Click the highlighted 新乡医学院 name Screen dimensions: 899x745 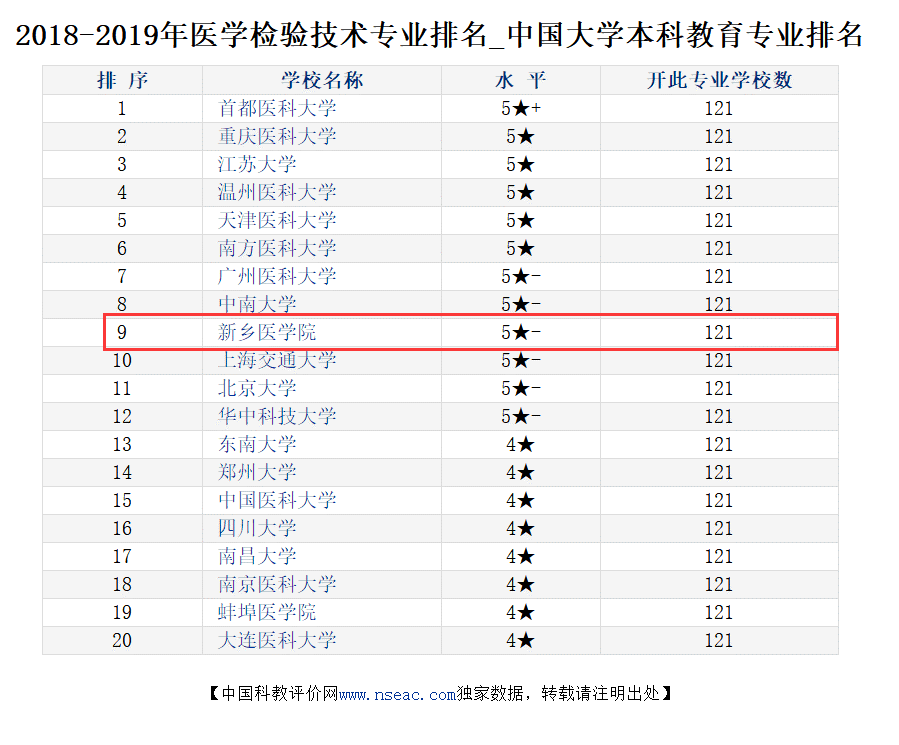(267, 332)
